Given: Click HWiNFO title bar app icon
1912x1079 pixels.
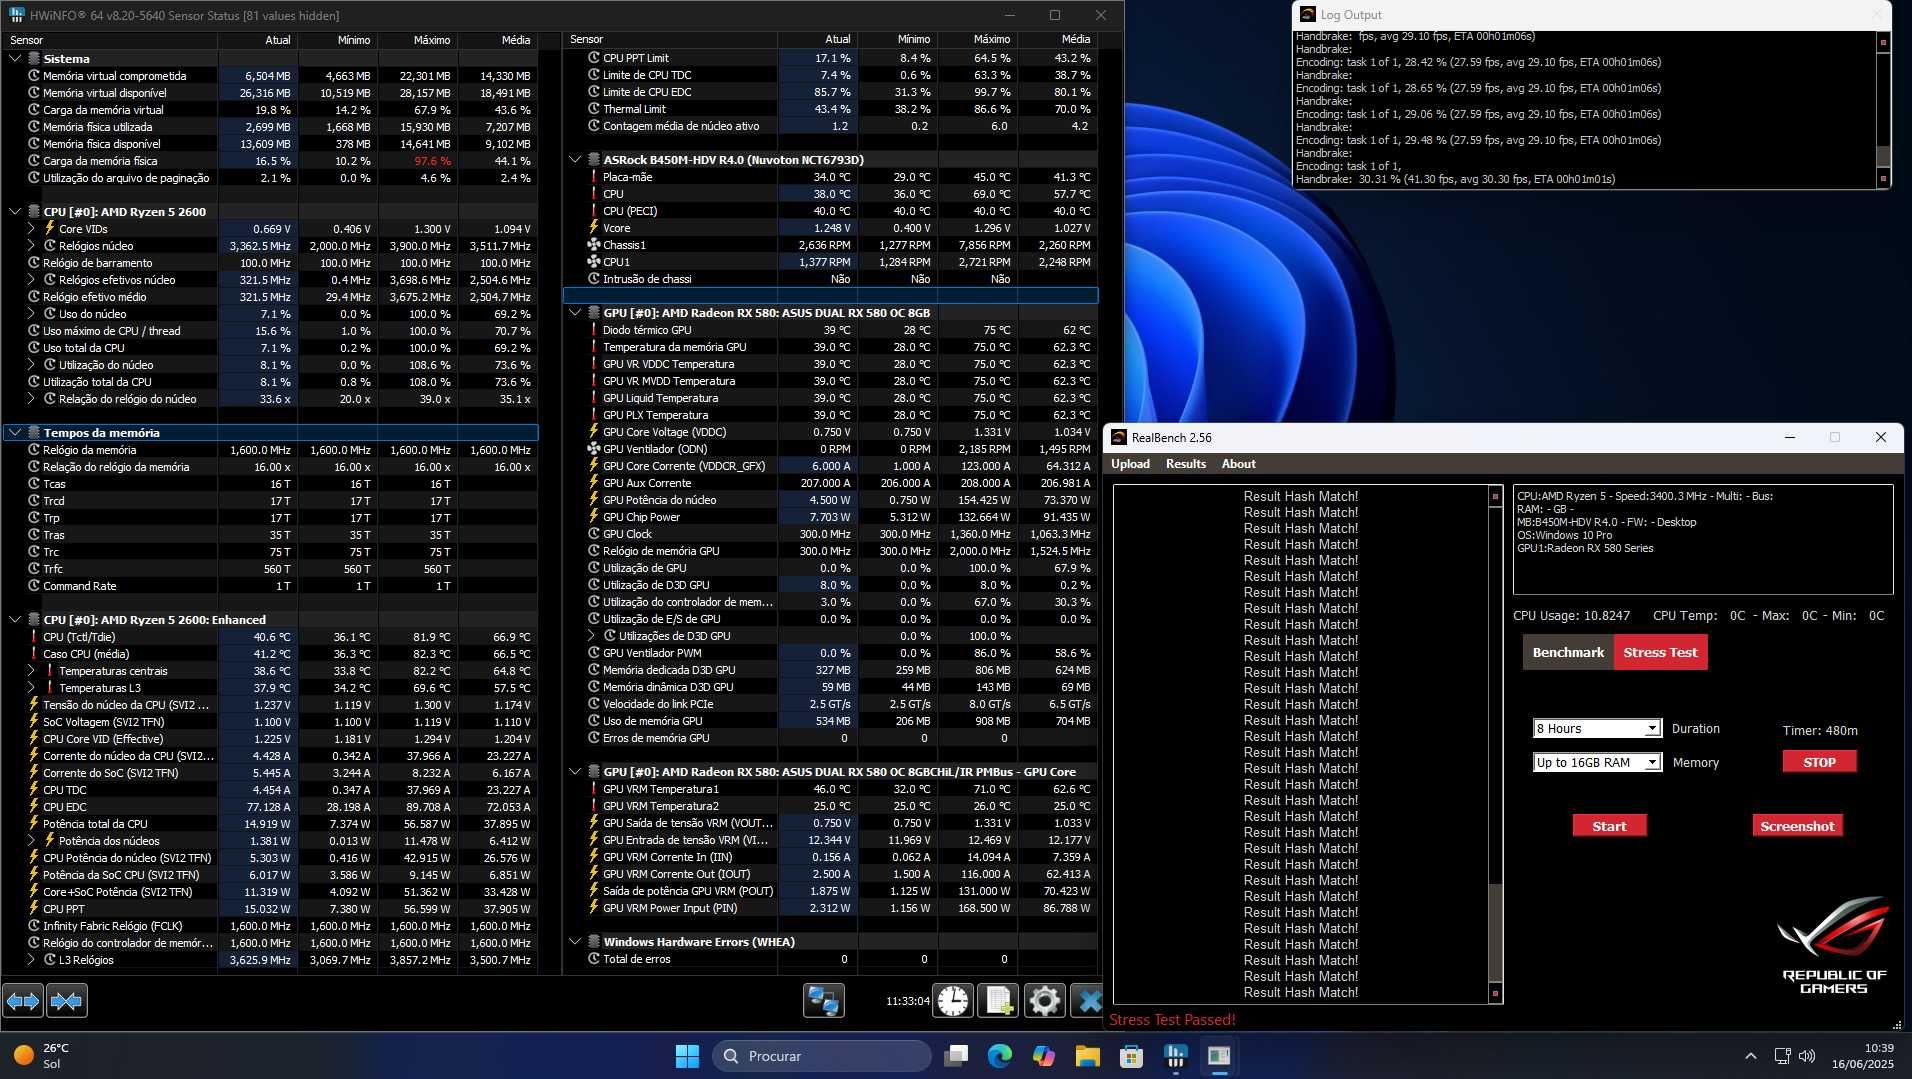Looking at the screenshot, I should tap(15, 15).
